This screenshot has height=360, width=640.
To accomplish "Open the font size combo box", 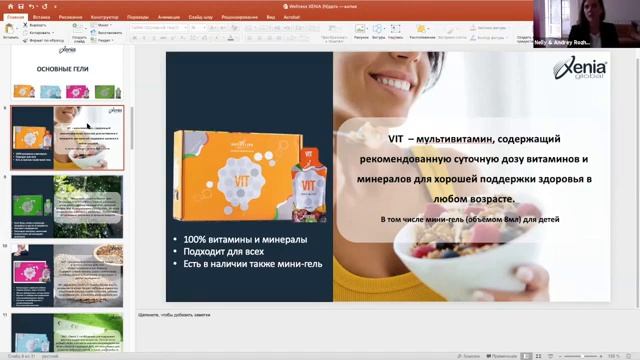I will point(198,28).
